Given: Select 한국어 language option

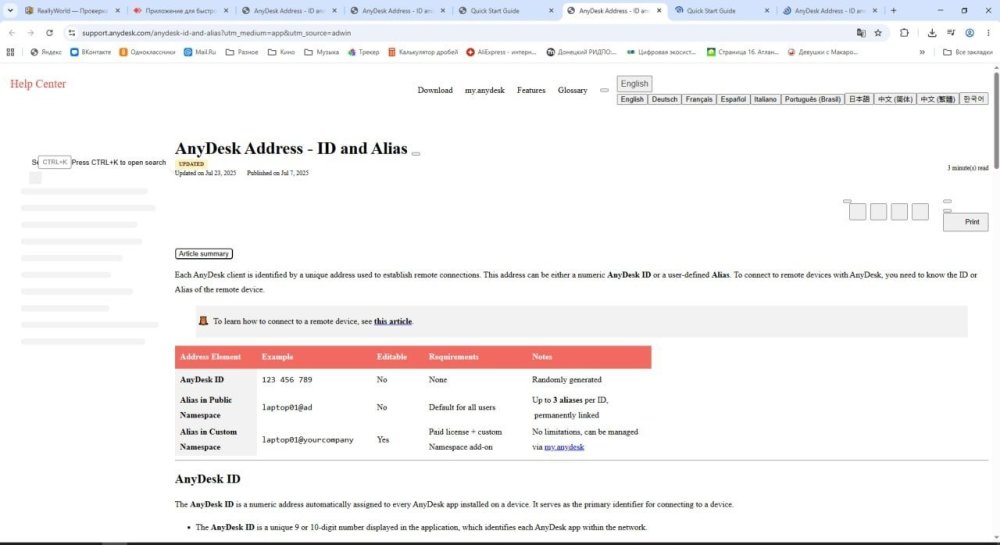Looking at the screenshot, I should pos(974,99).
